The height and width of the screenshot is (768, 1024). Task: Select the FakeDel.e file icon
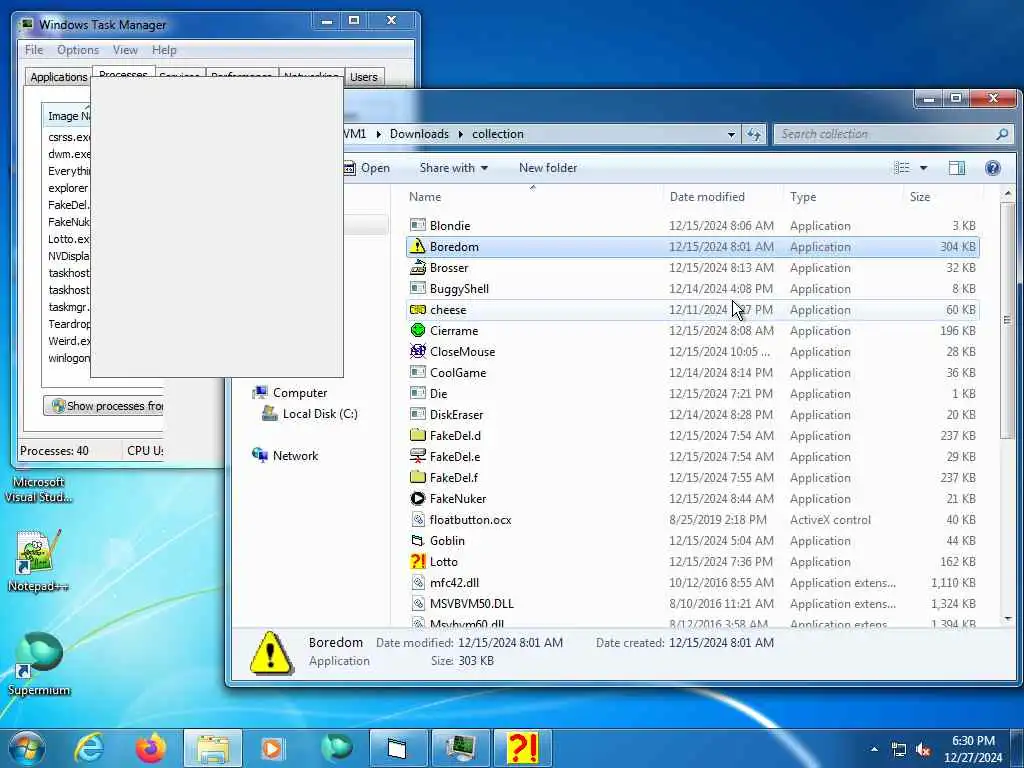[x=417, y=456]
